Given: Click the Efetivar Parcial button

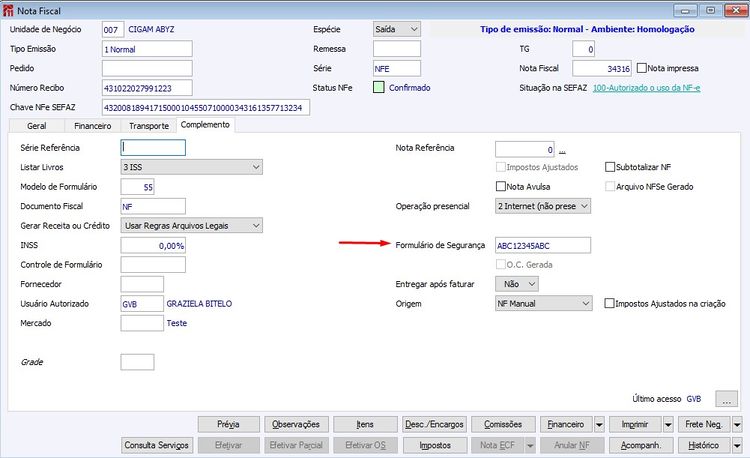Looking at the screenshot, I should [296, 445].
